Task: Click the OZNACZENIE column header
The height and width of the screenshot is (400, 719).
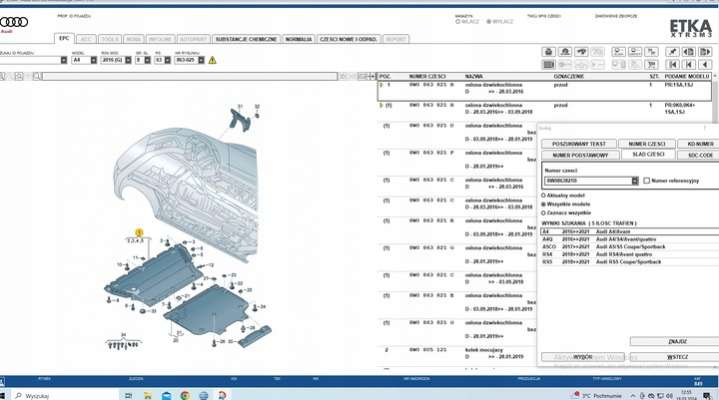Action: click(568, 77)
